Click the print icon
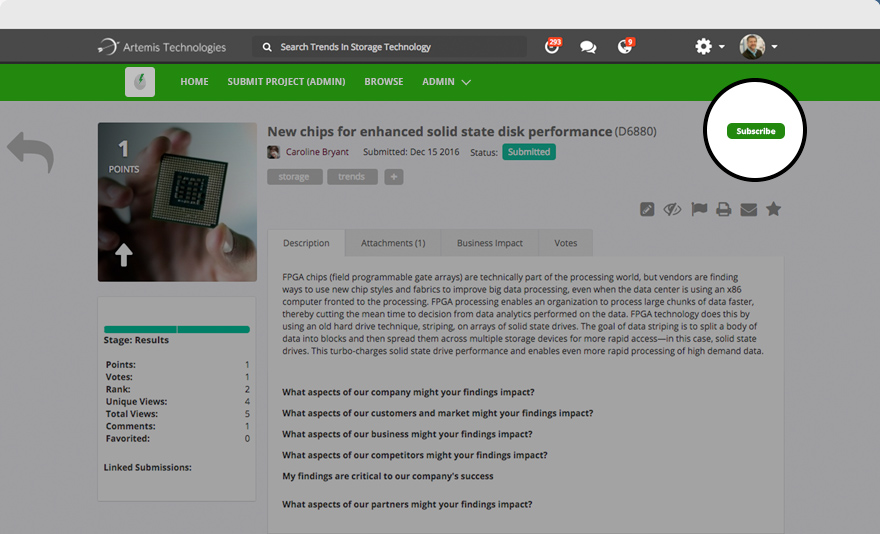Screen dimensions: 880x534 click(x=723, y=209)
